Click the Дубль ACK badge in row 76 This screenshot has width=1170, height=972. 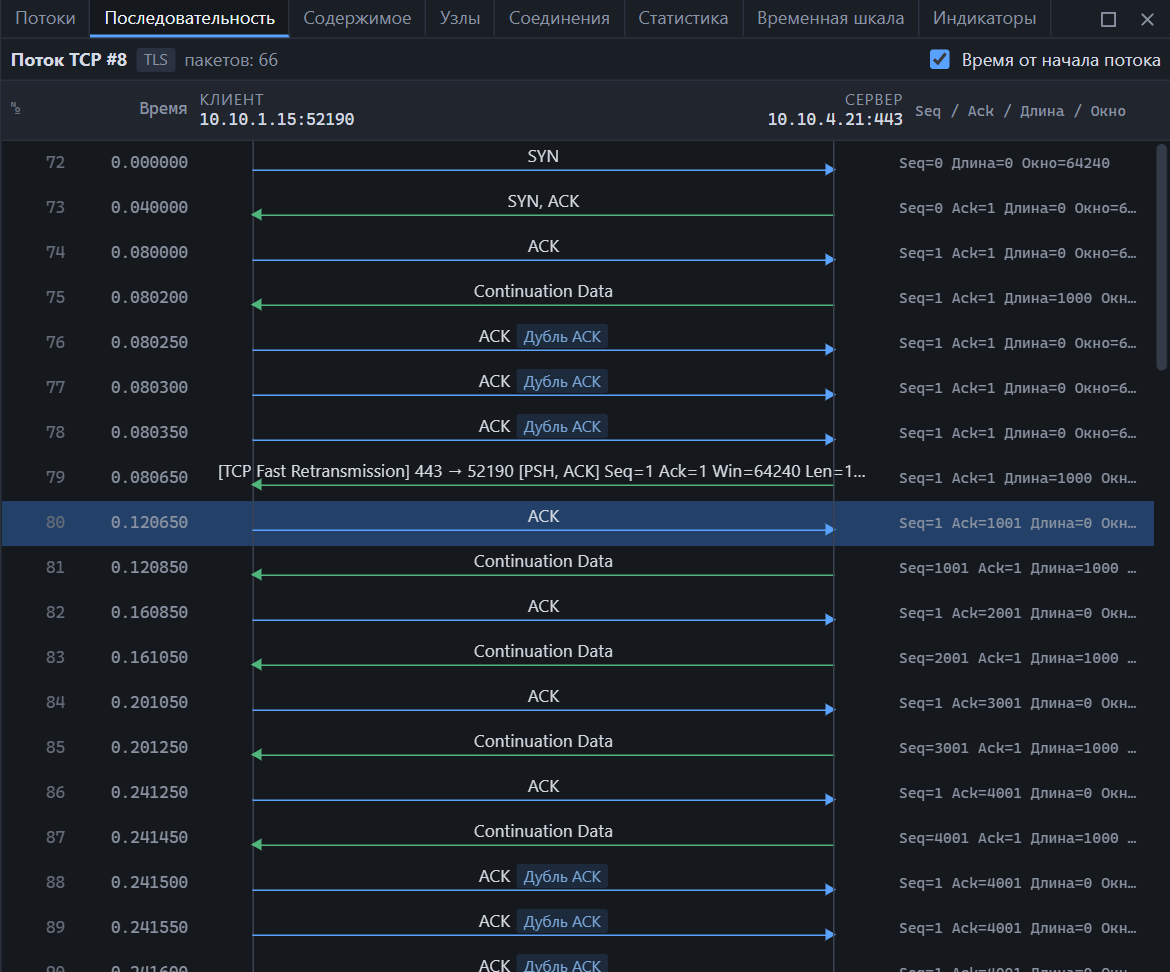[562, 336]
